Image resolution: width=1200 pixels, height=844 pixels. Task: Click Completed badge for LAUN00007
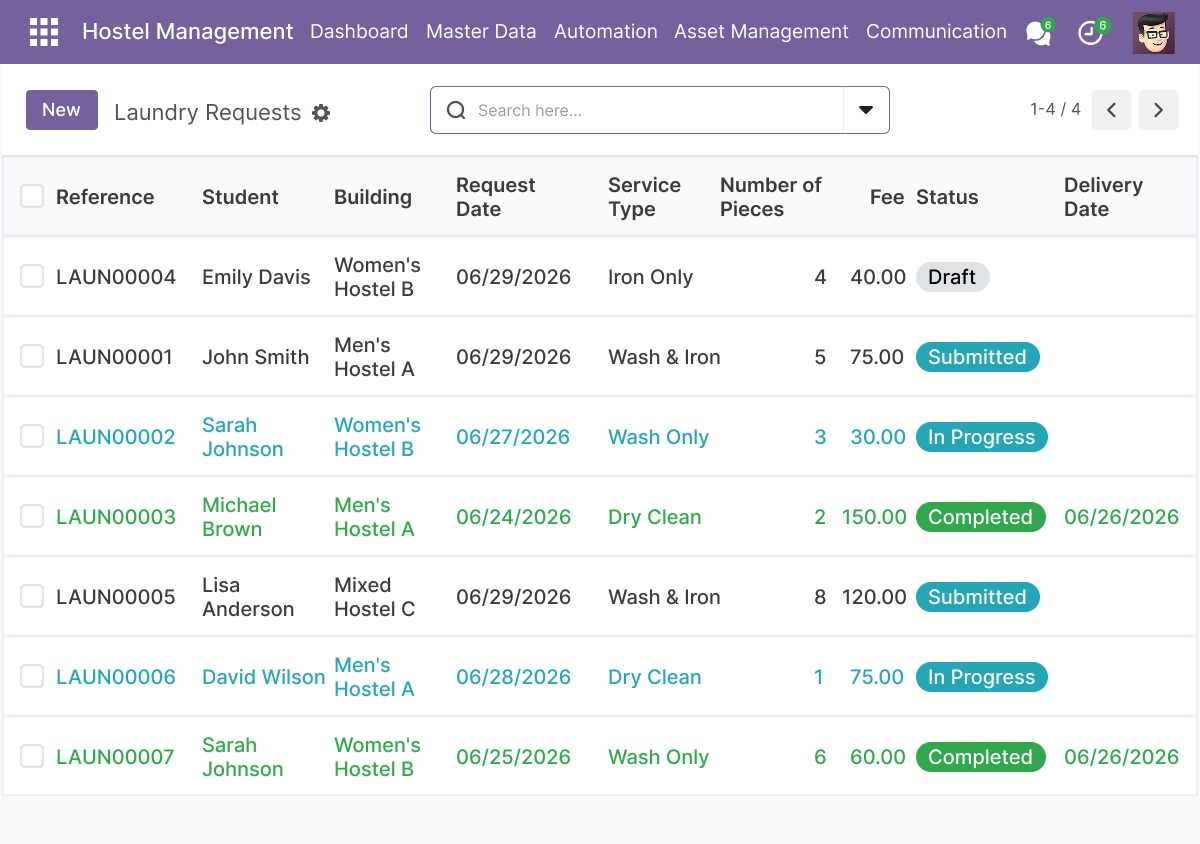coord(980,757)
